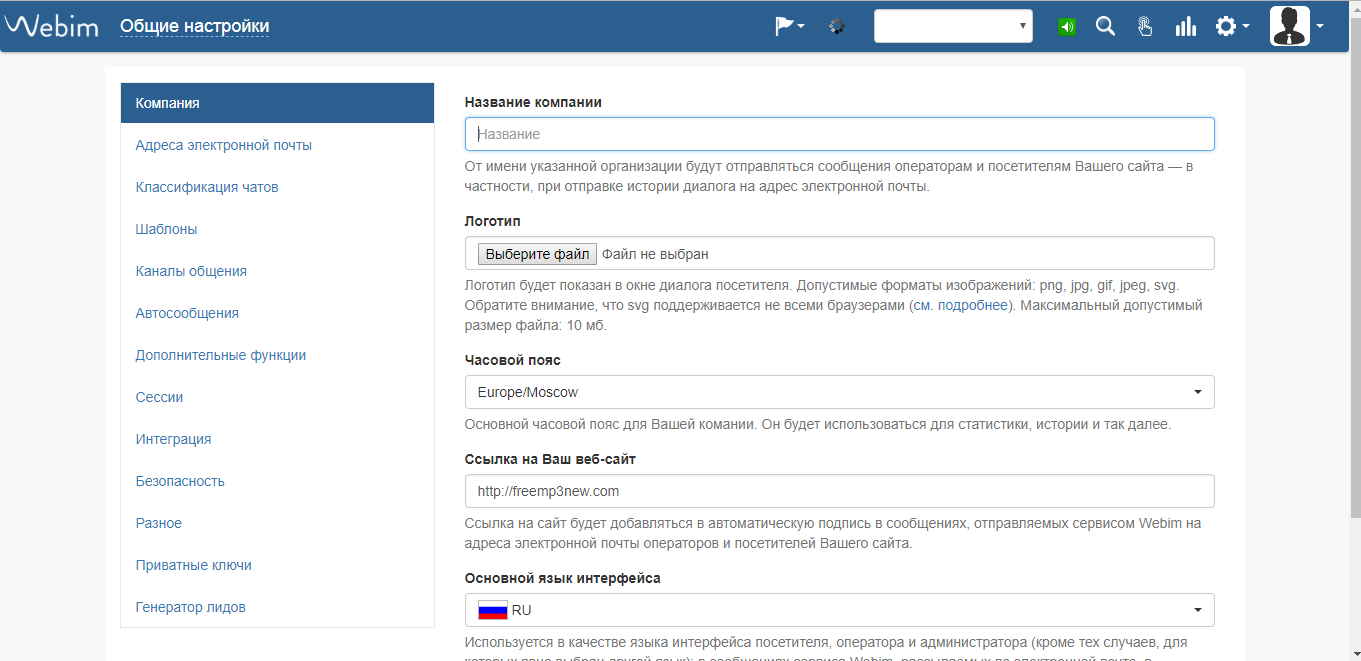The width and height of the screenshot is (1361, 661).
Task: Open the Автосообщения section
Action: (x=187, y=312)
